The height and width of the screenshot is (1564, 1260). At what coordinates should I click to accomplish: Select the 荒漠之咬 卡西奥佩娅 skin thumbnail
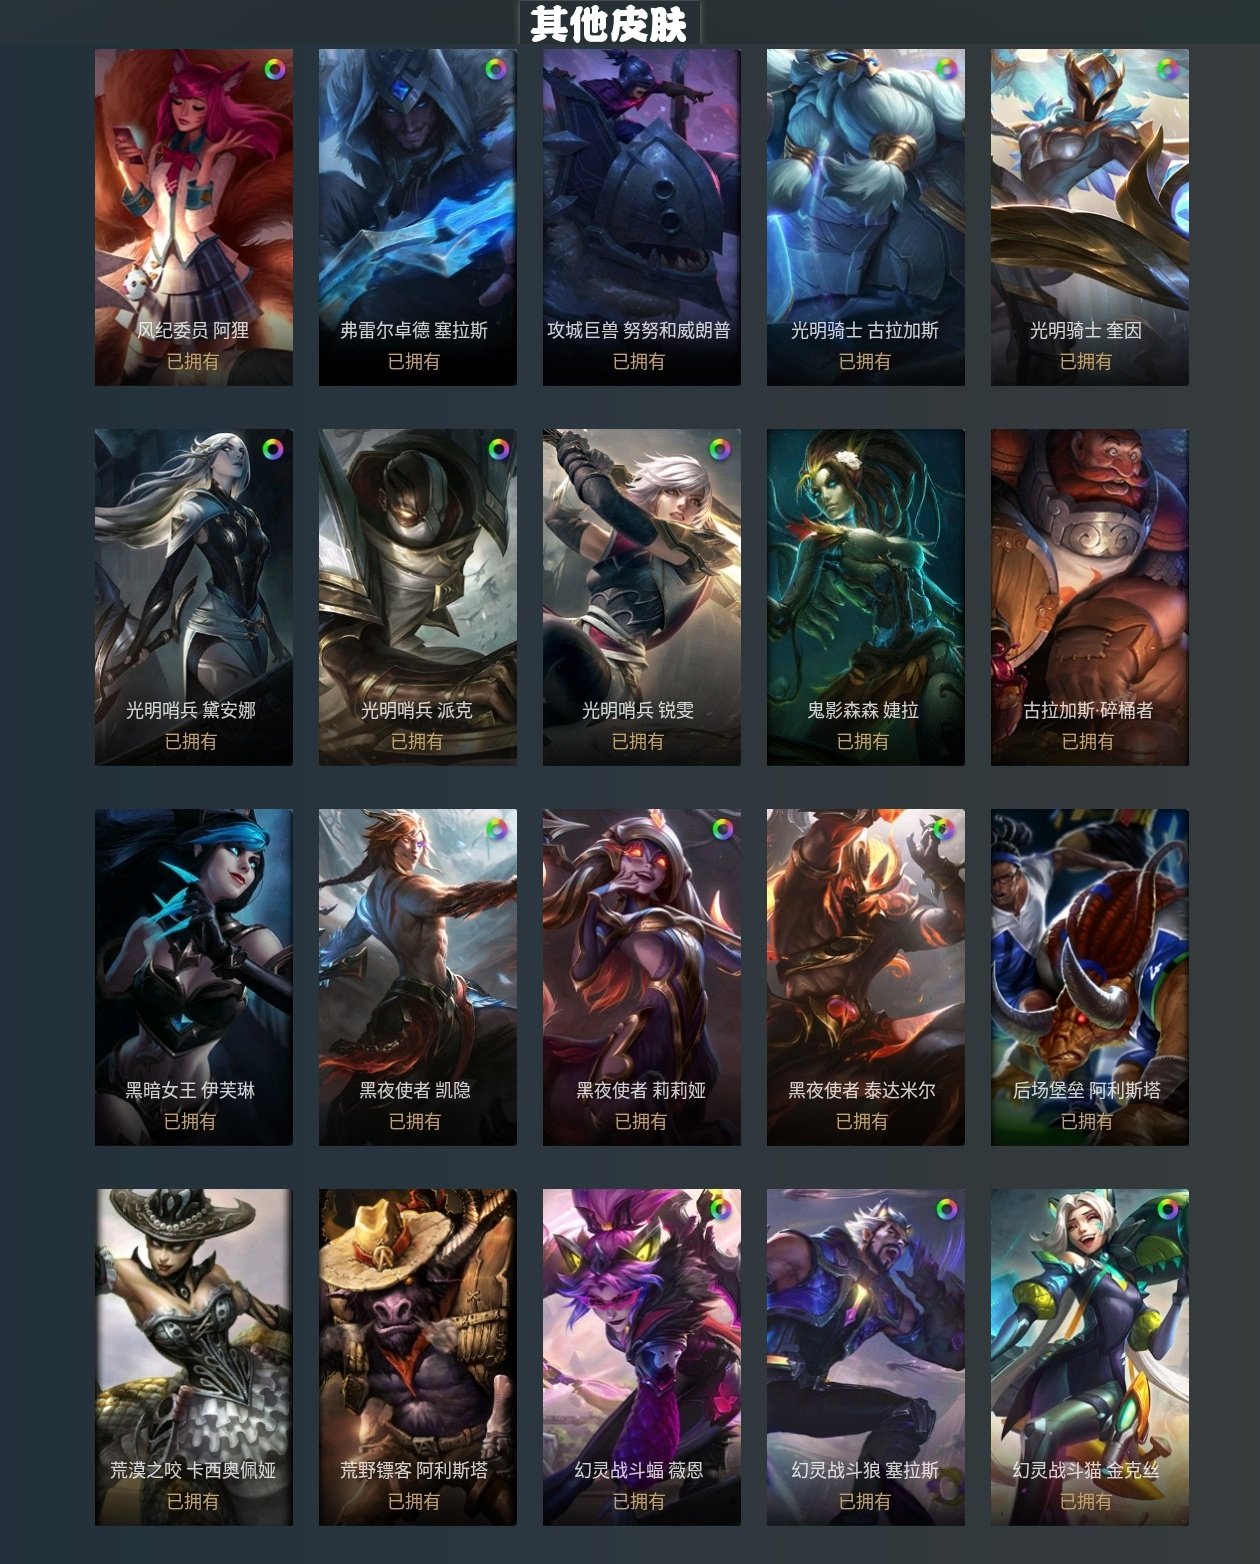(194, 1357)
